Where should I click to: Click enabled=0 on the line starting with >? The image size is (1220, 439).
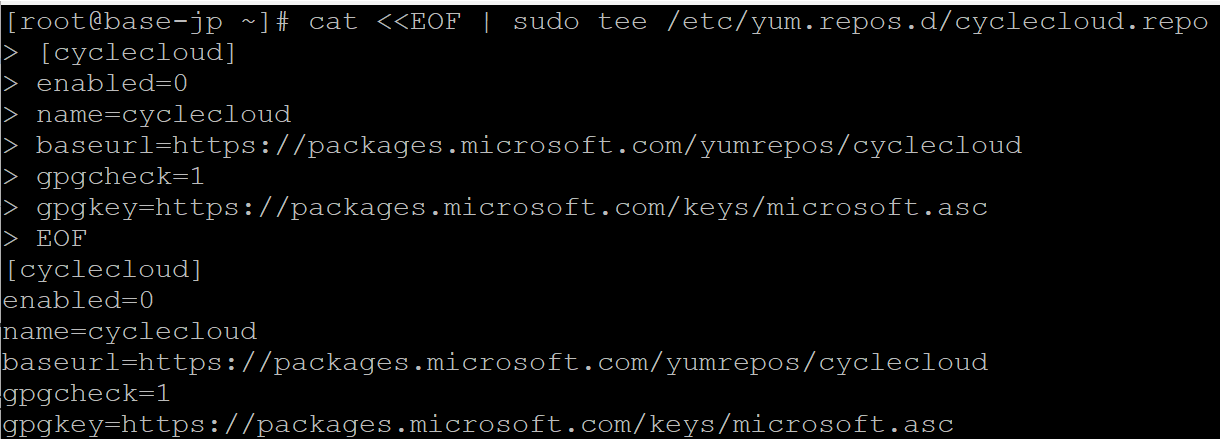coord(112,83)
